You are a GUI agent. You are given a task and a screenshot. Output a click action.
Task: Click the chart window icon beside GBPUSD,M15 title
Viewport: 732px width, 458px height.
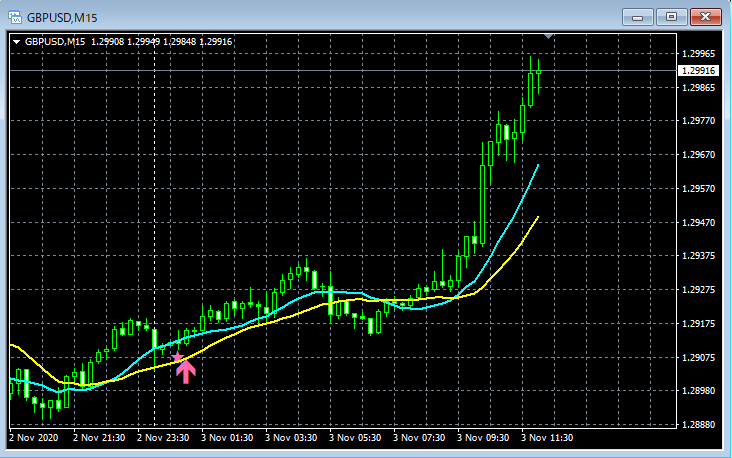tap(15, 18)
